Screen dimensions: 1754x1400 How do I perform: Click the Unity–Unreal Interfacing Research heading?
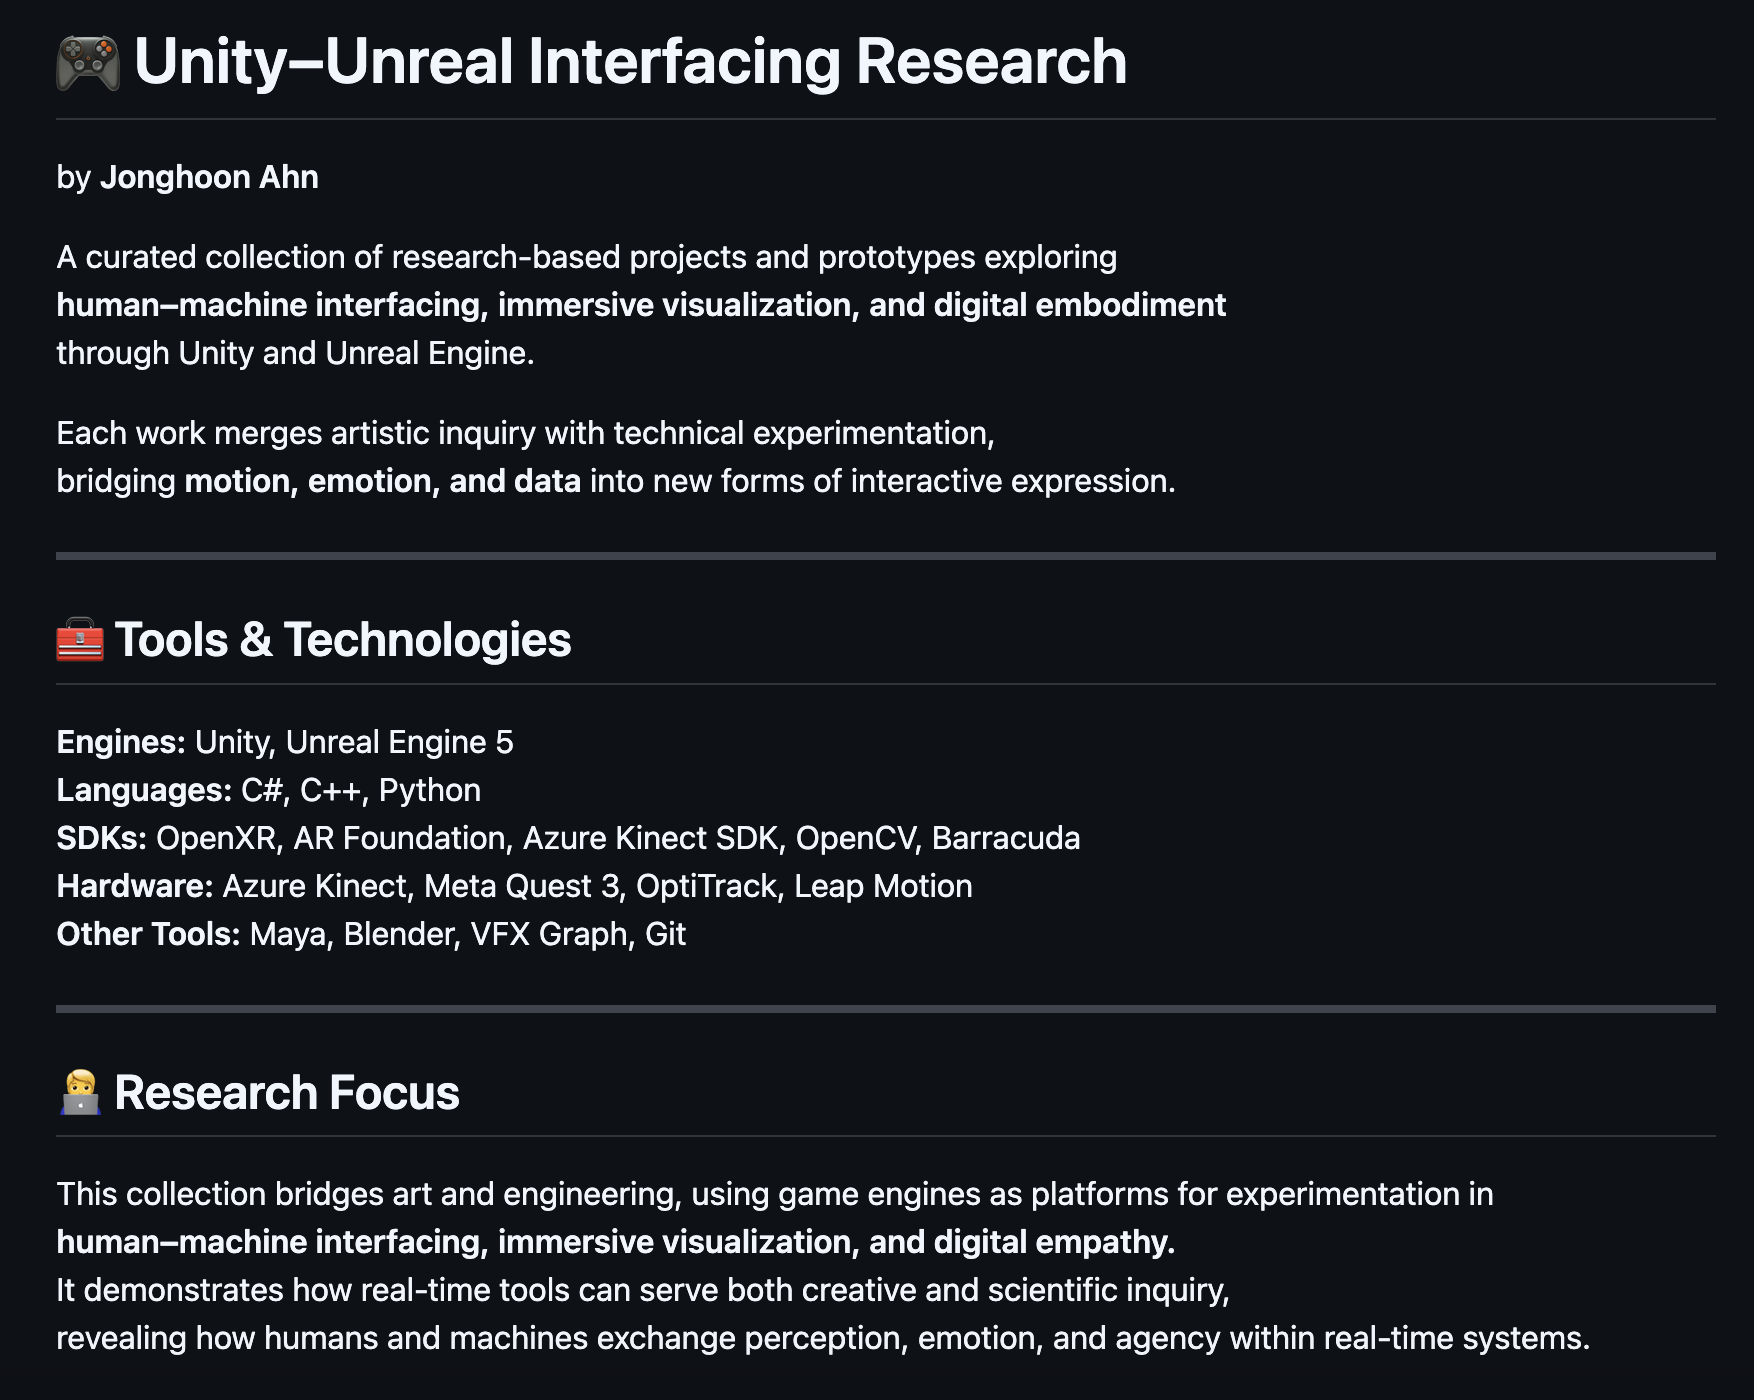tap(630, 62)
